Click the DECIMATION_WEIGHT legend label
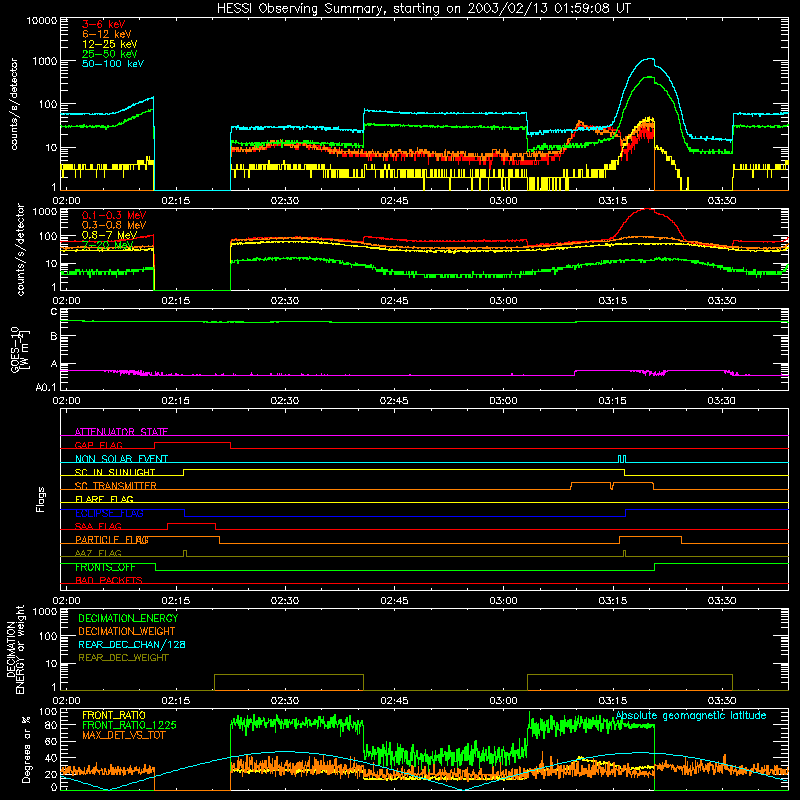 127,632
